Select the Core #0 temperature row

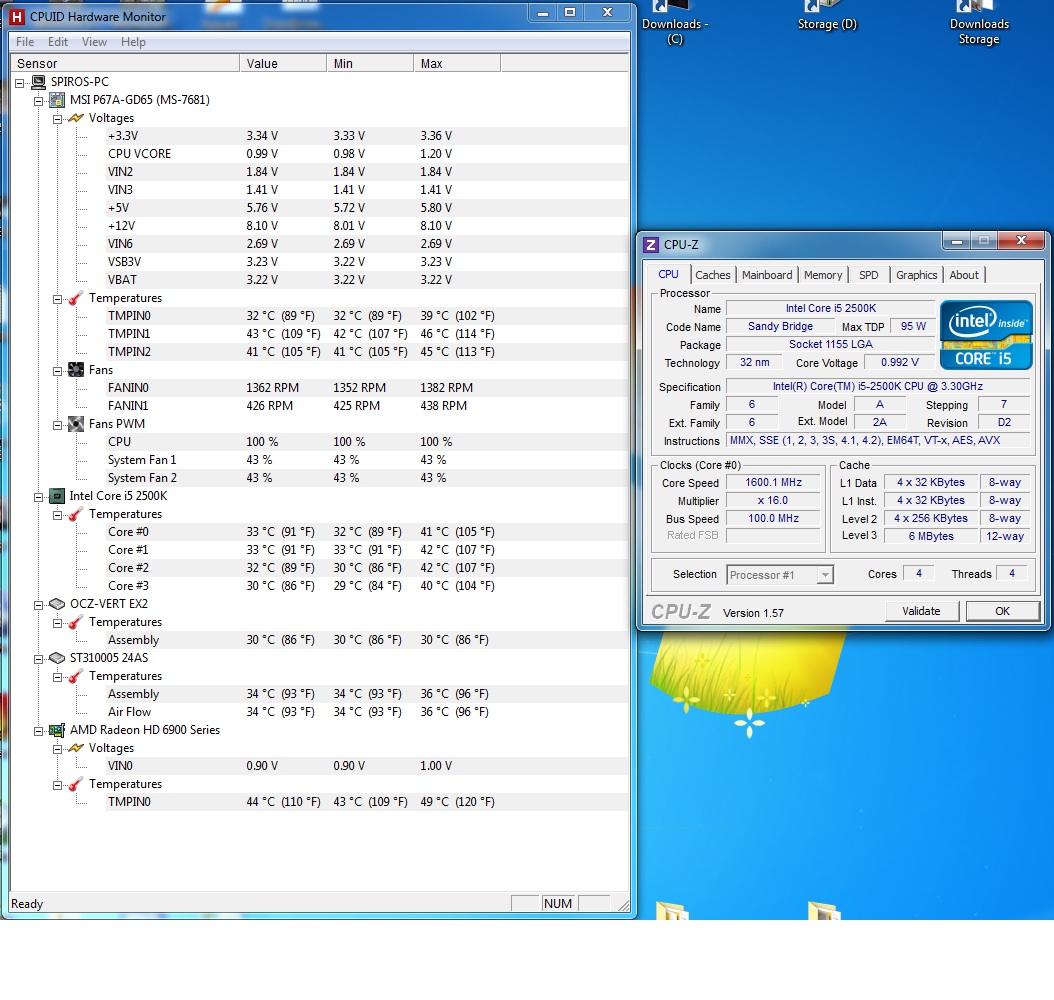point(367,532)
